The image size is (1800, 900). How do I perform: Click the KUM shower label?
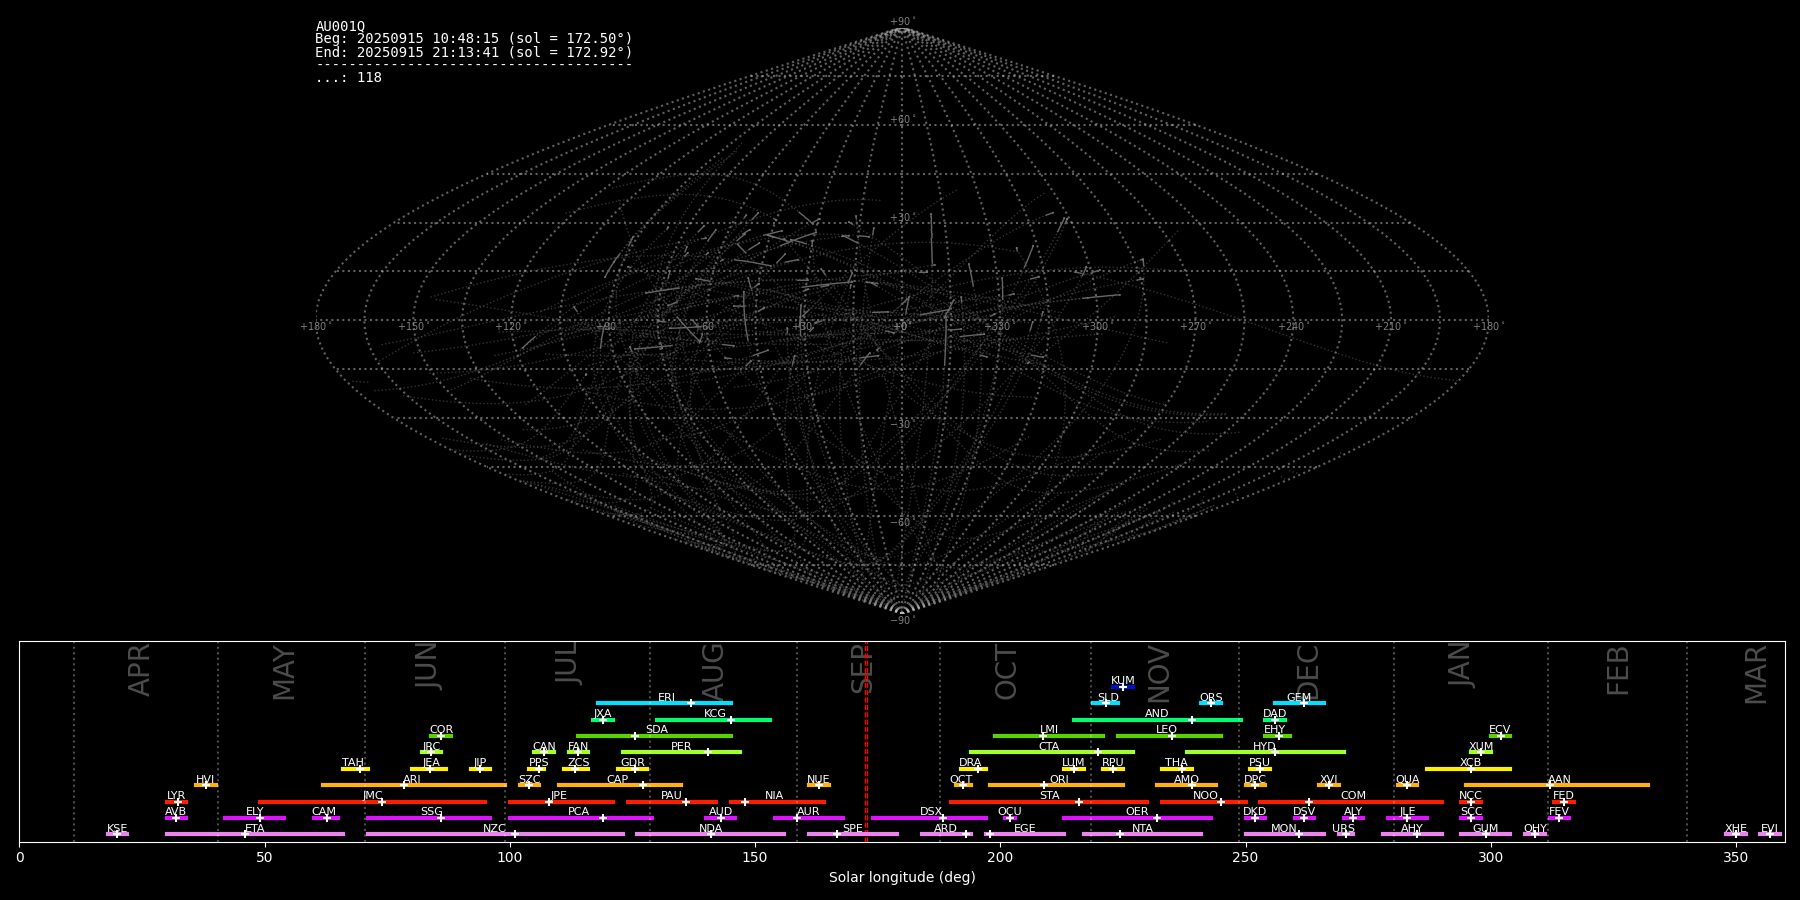tap(1123, 681)
